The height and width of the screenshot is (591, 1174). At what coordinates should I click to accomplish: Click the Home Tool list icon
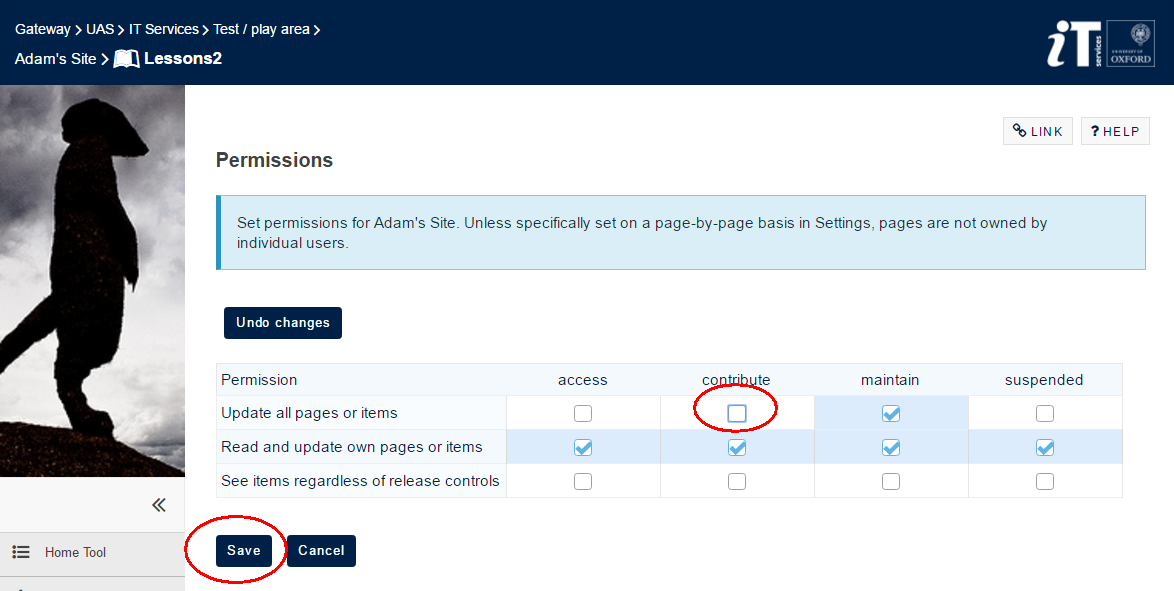tap(21, 552)
